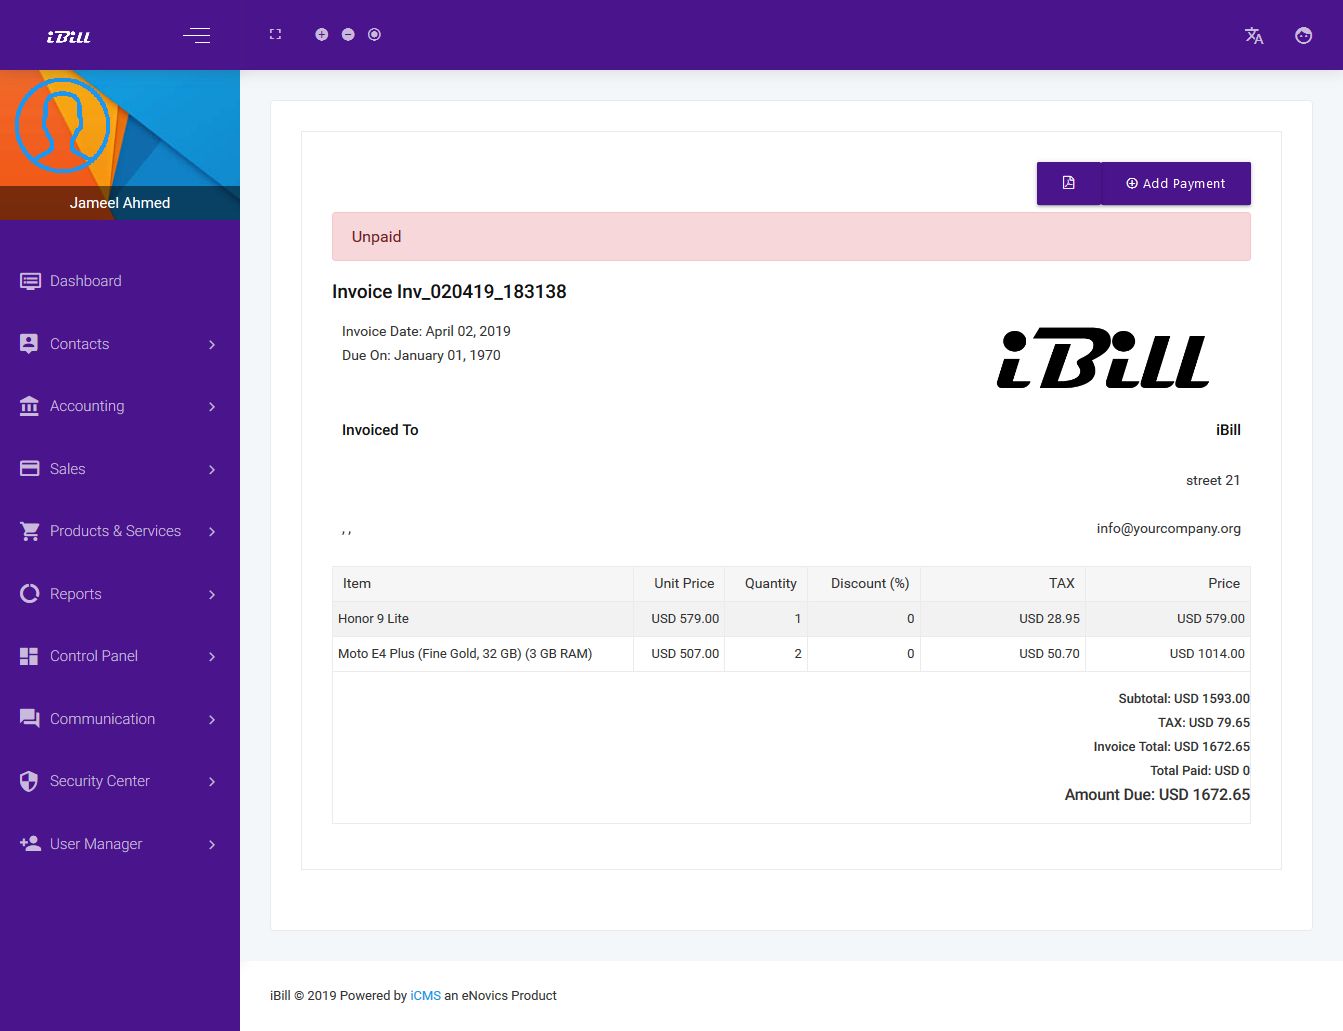Click the Reports donut chart icon
The width and height of the screenshot is (1343, 1031).
tap(29, 594)
